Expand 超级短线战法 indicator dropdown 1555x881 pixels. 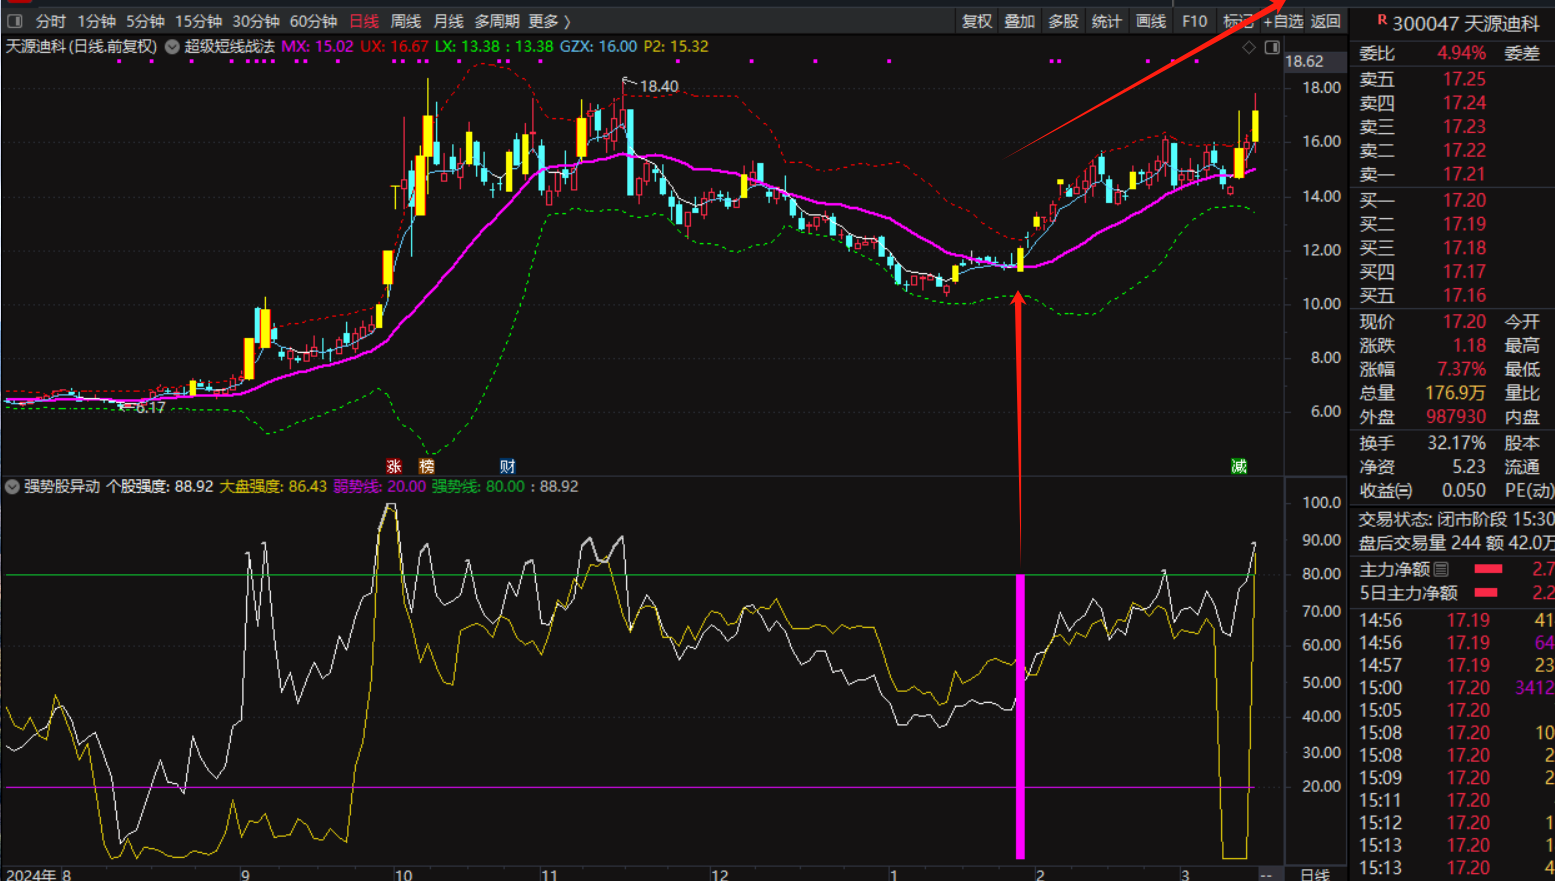(172, 47)
